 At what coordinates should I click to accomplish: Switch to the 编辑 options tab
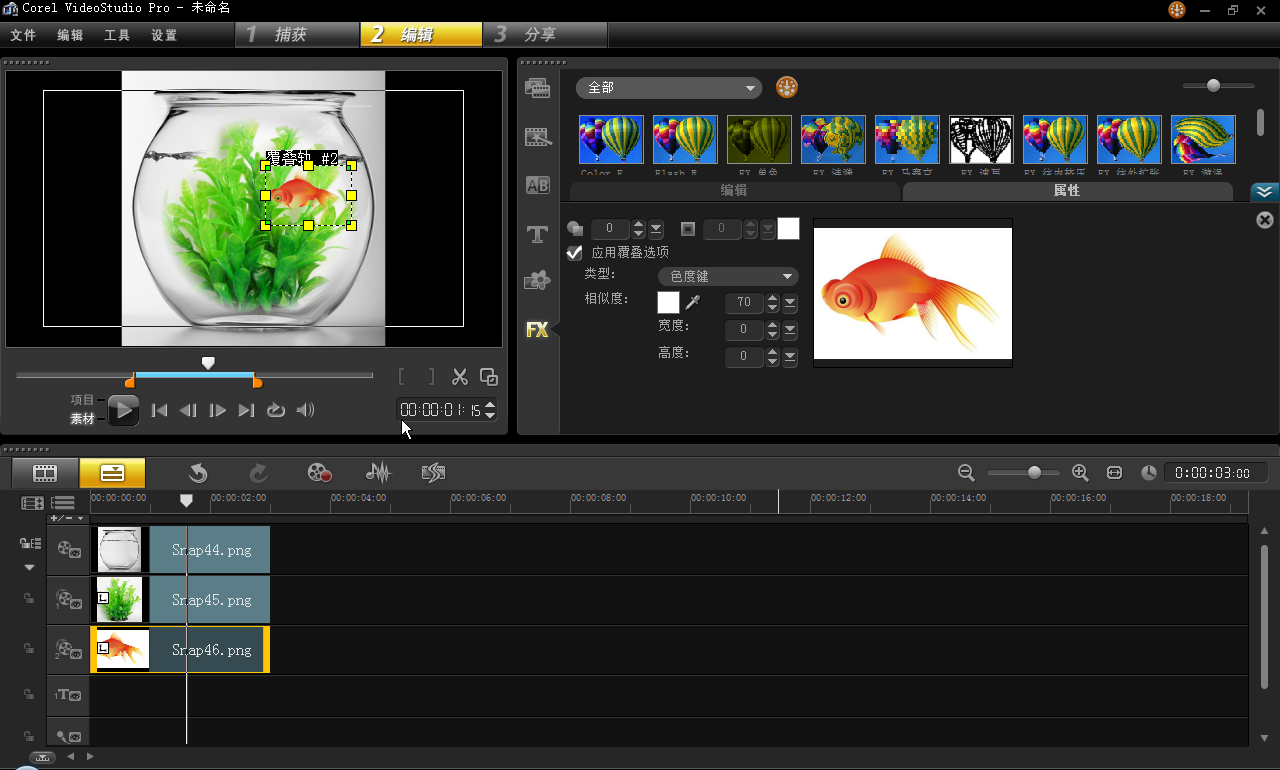click(x=734, y=190)
